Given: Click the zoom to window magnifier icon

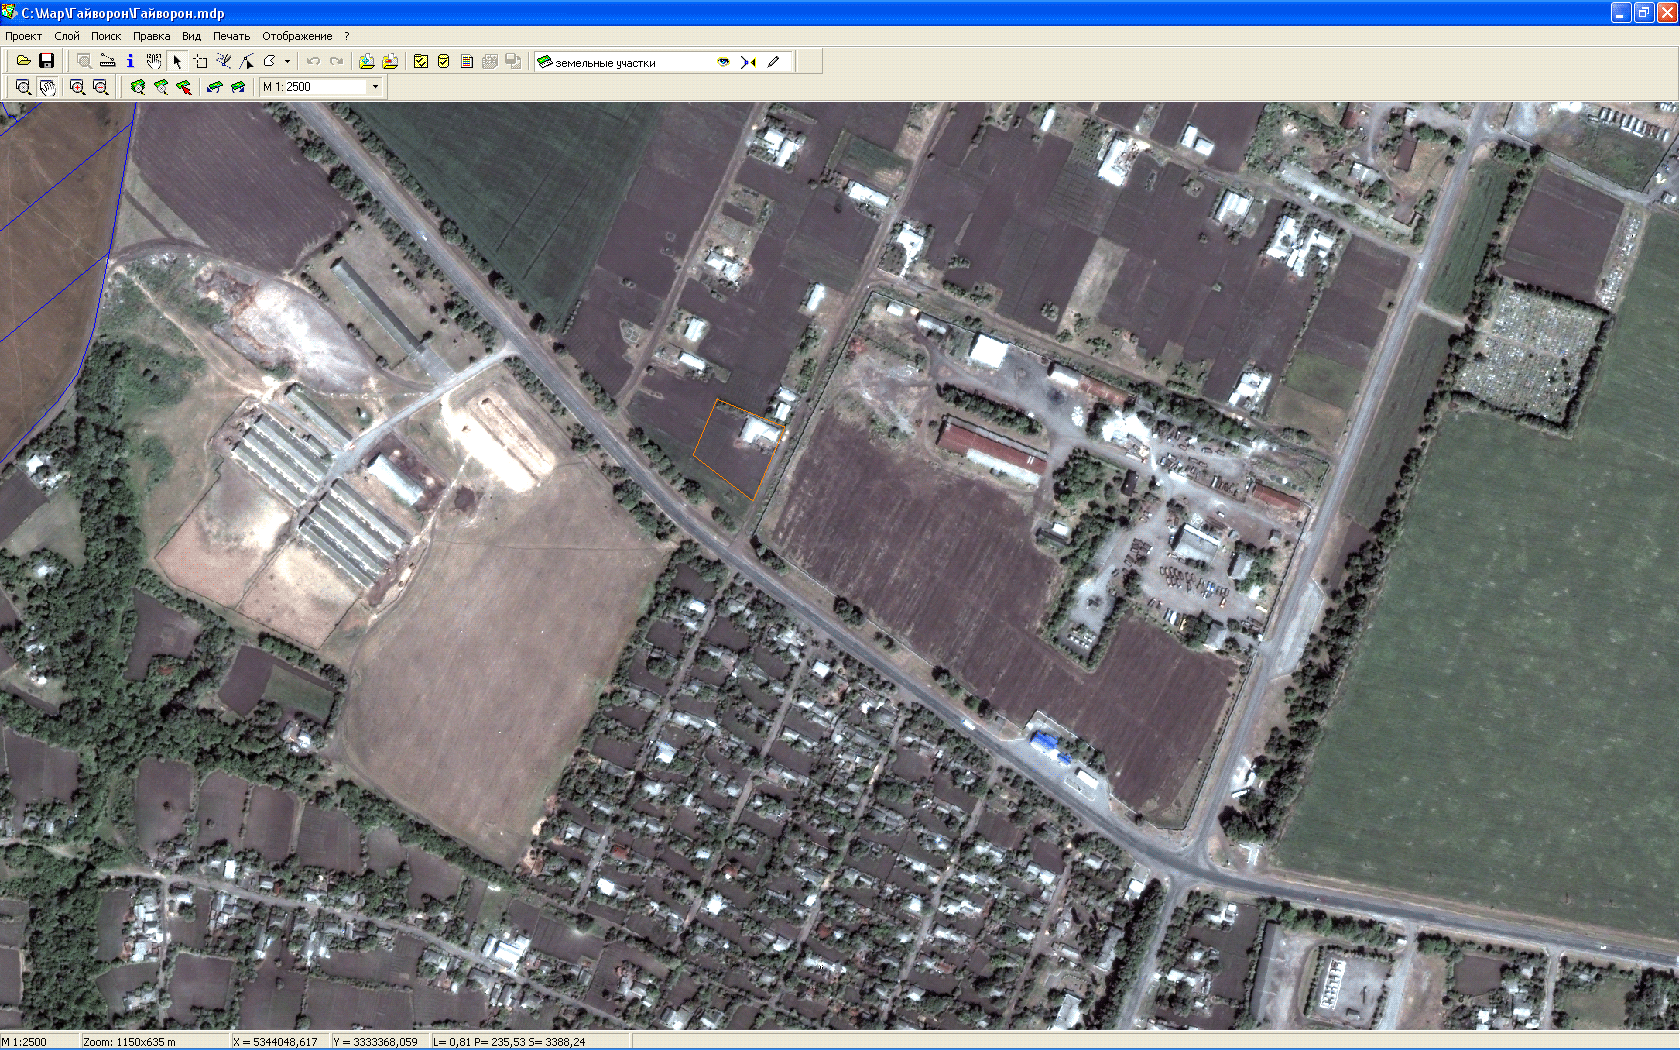Looking at the screenshot, I should tap(23, 87).
